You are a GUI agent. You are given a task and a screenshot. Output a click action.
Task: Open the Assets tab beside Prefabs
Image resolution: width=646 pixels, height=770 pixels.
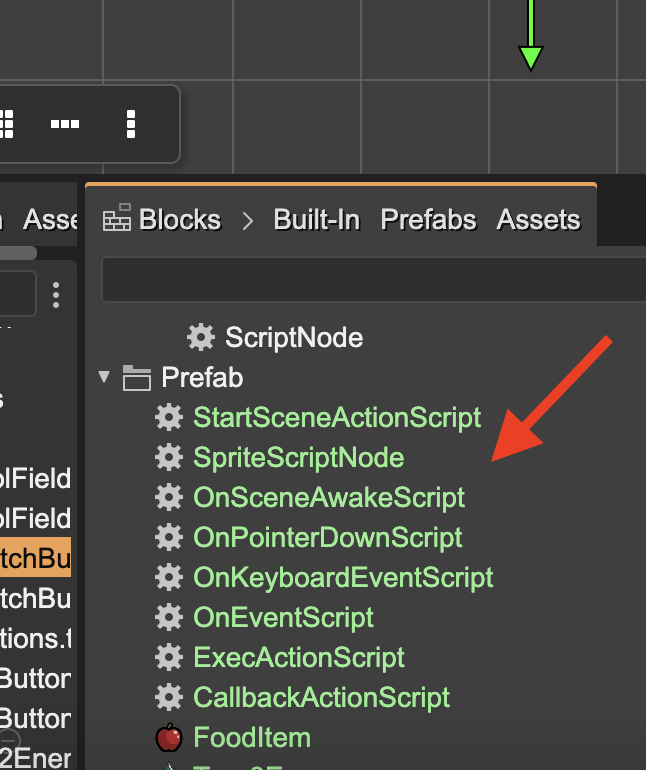pos(538,219)
